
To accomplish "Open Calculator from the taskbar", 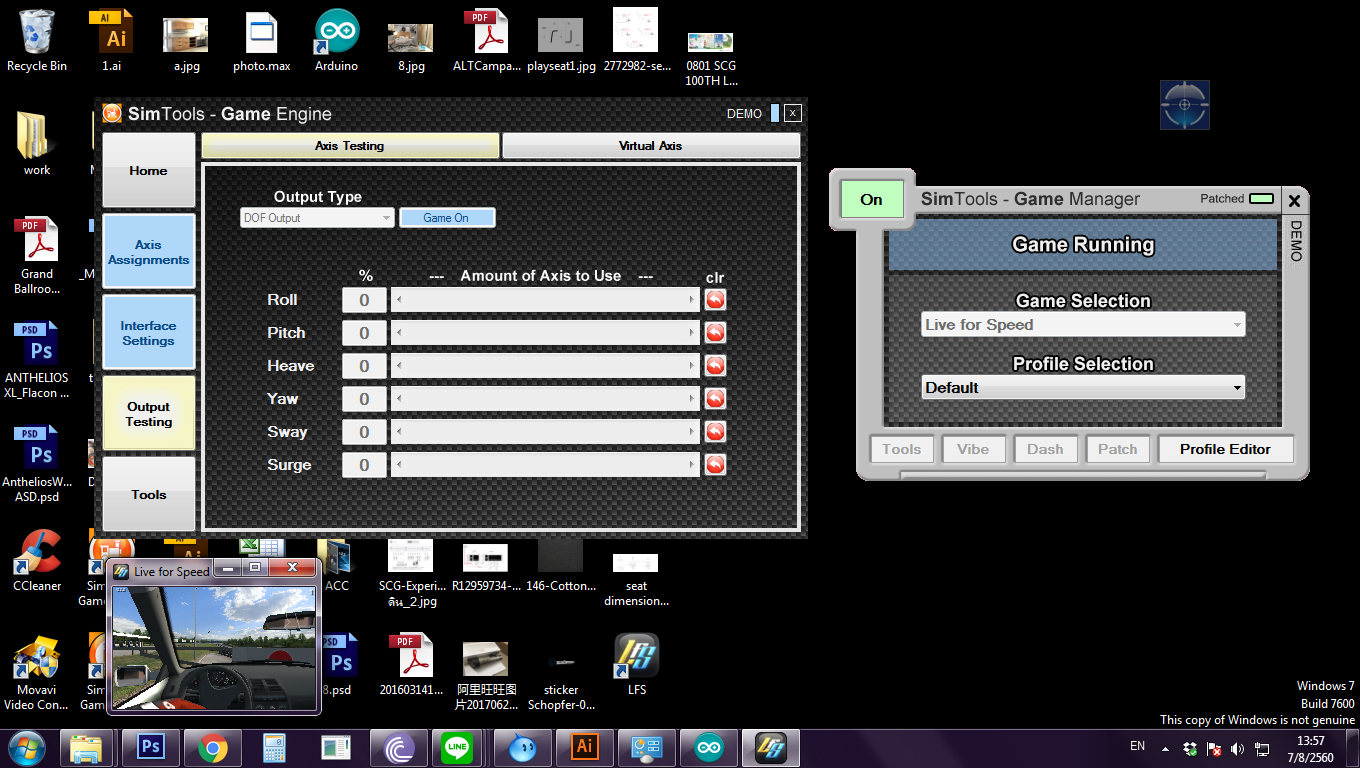I will [274, 747].
